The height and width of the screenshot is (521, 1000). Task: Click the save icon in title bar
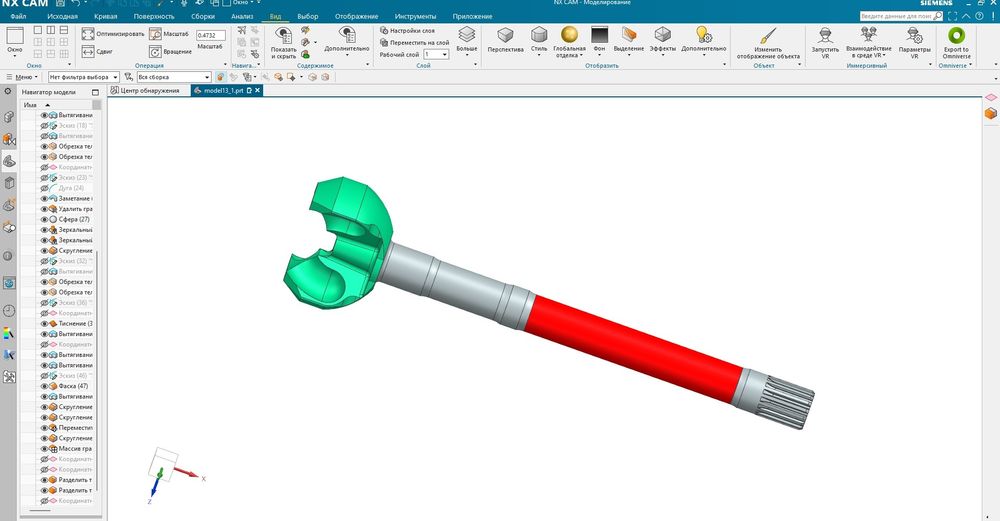click(60, 3)
